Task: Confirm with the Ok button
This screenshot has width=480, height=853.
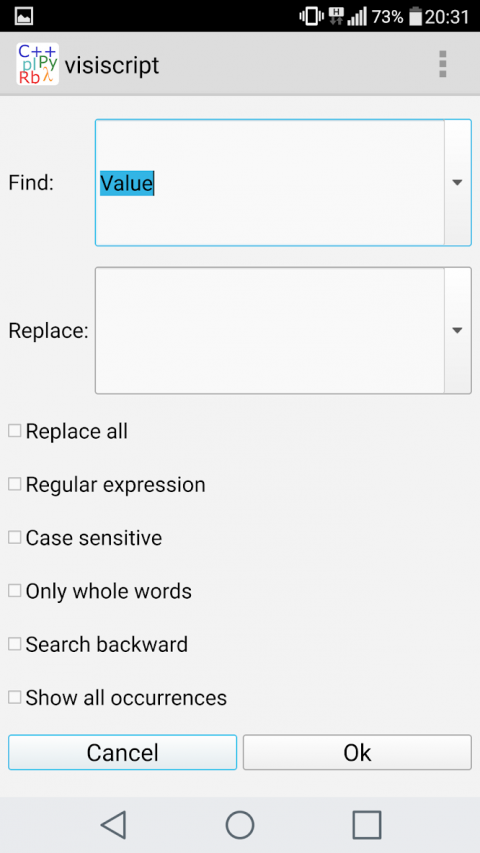Action: 357,752
